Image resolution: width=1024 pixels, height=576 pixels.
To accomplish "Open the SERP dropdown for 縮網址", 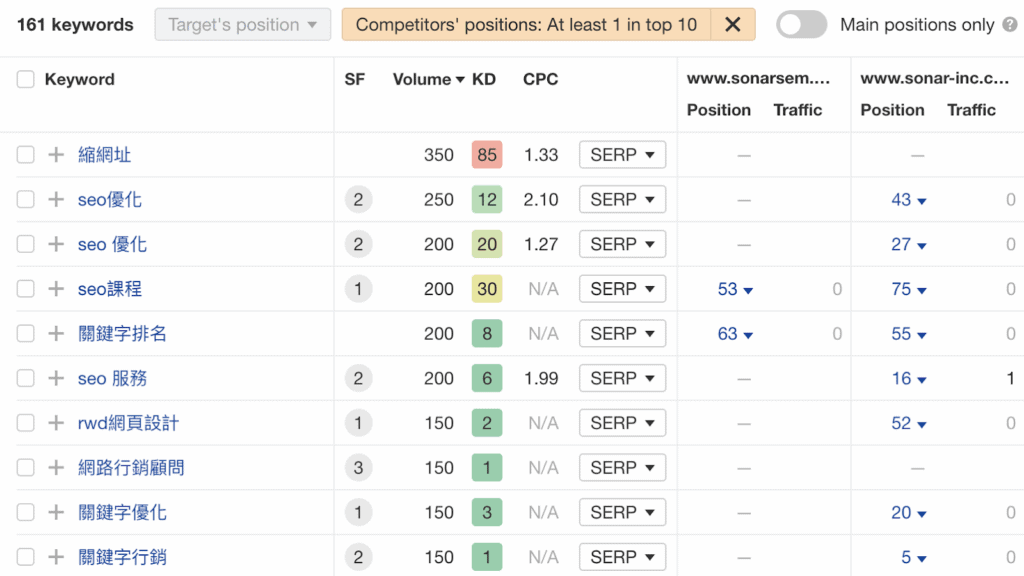I will pyautogui.click(x=622, y=155).
